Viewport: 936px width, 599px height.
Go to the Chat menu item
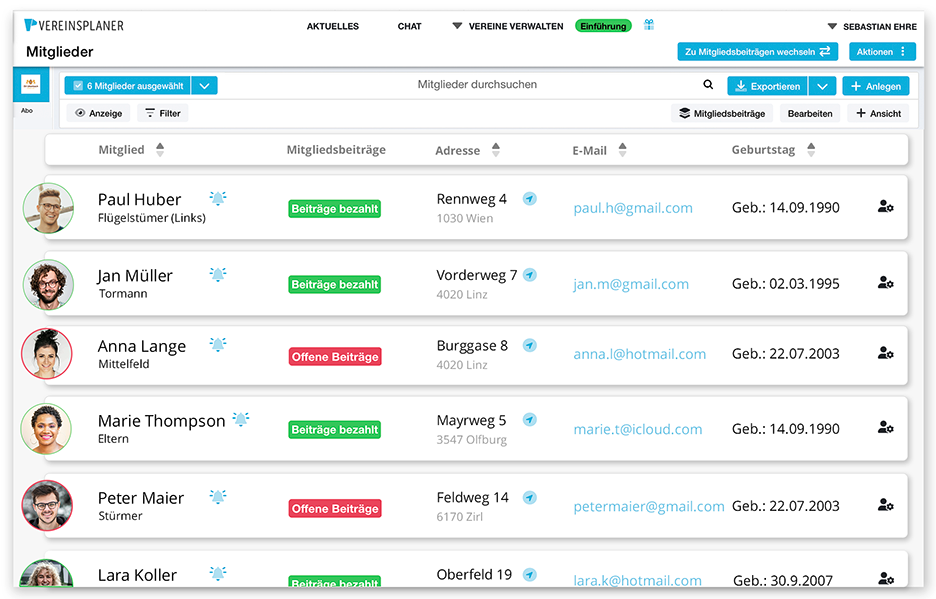(409, 26)
